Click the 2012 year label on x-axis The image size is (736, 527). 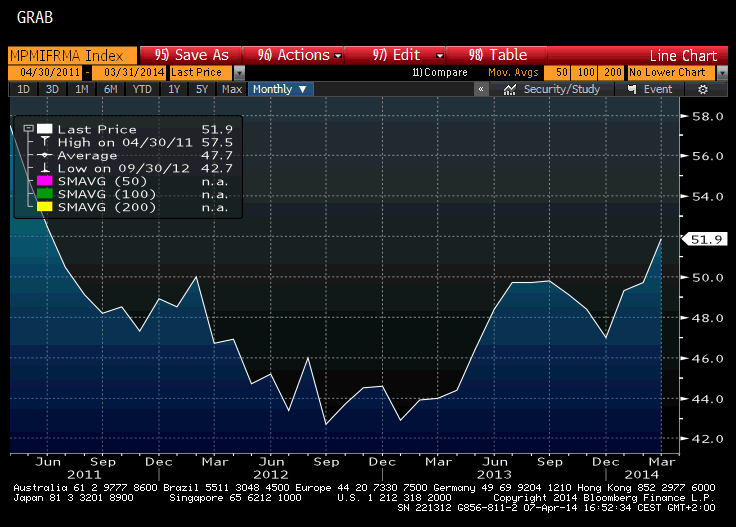pos(270,474)
